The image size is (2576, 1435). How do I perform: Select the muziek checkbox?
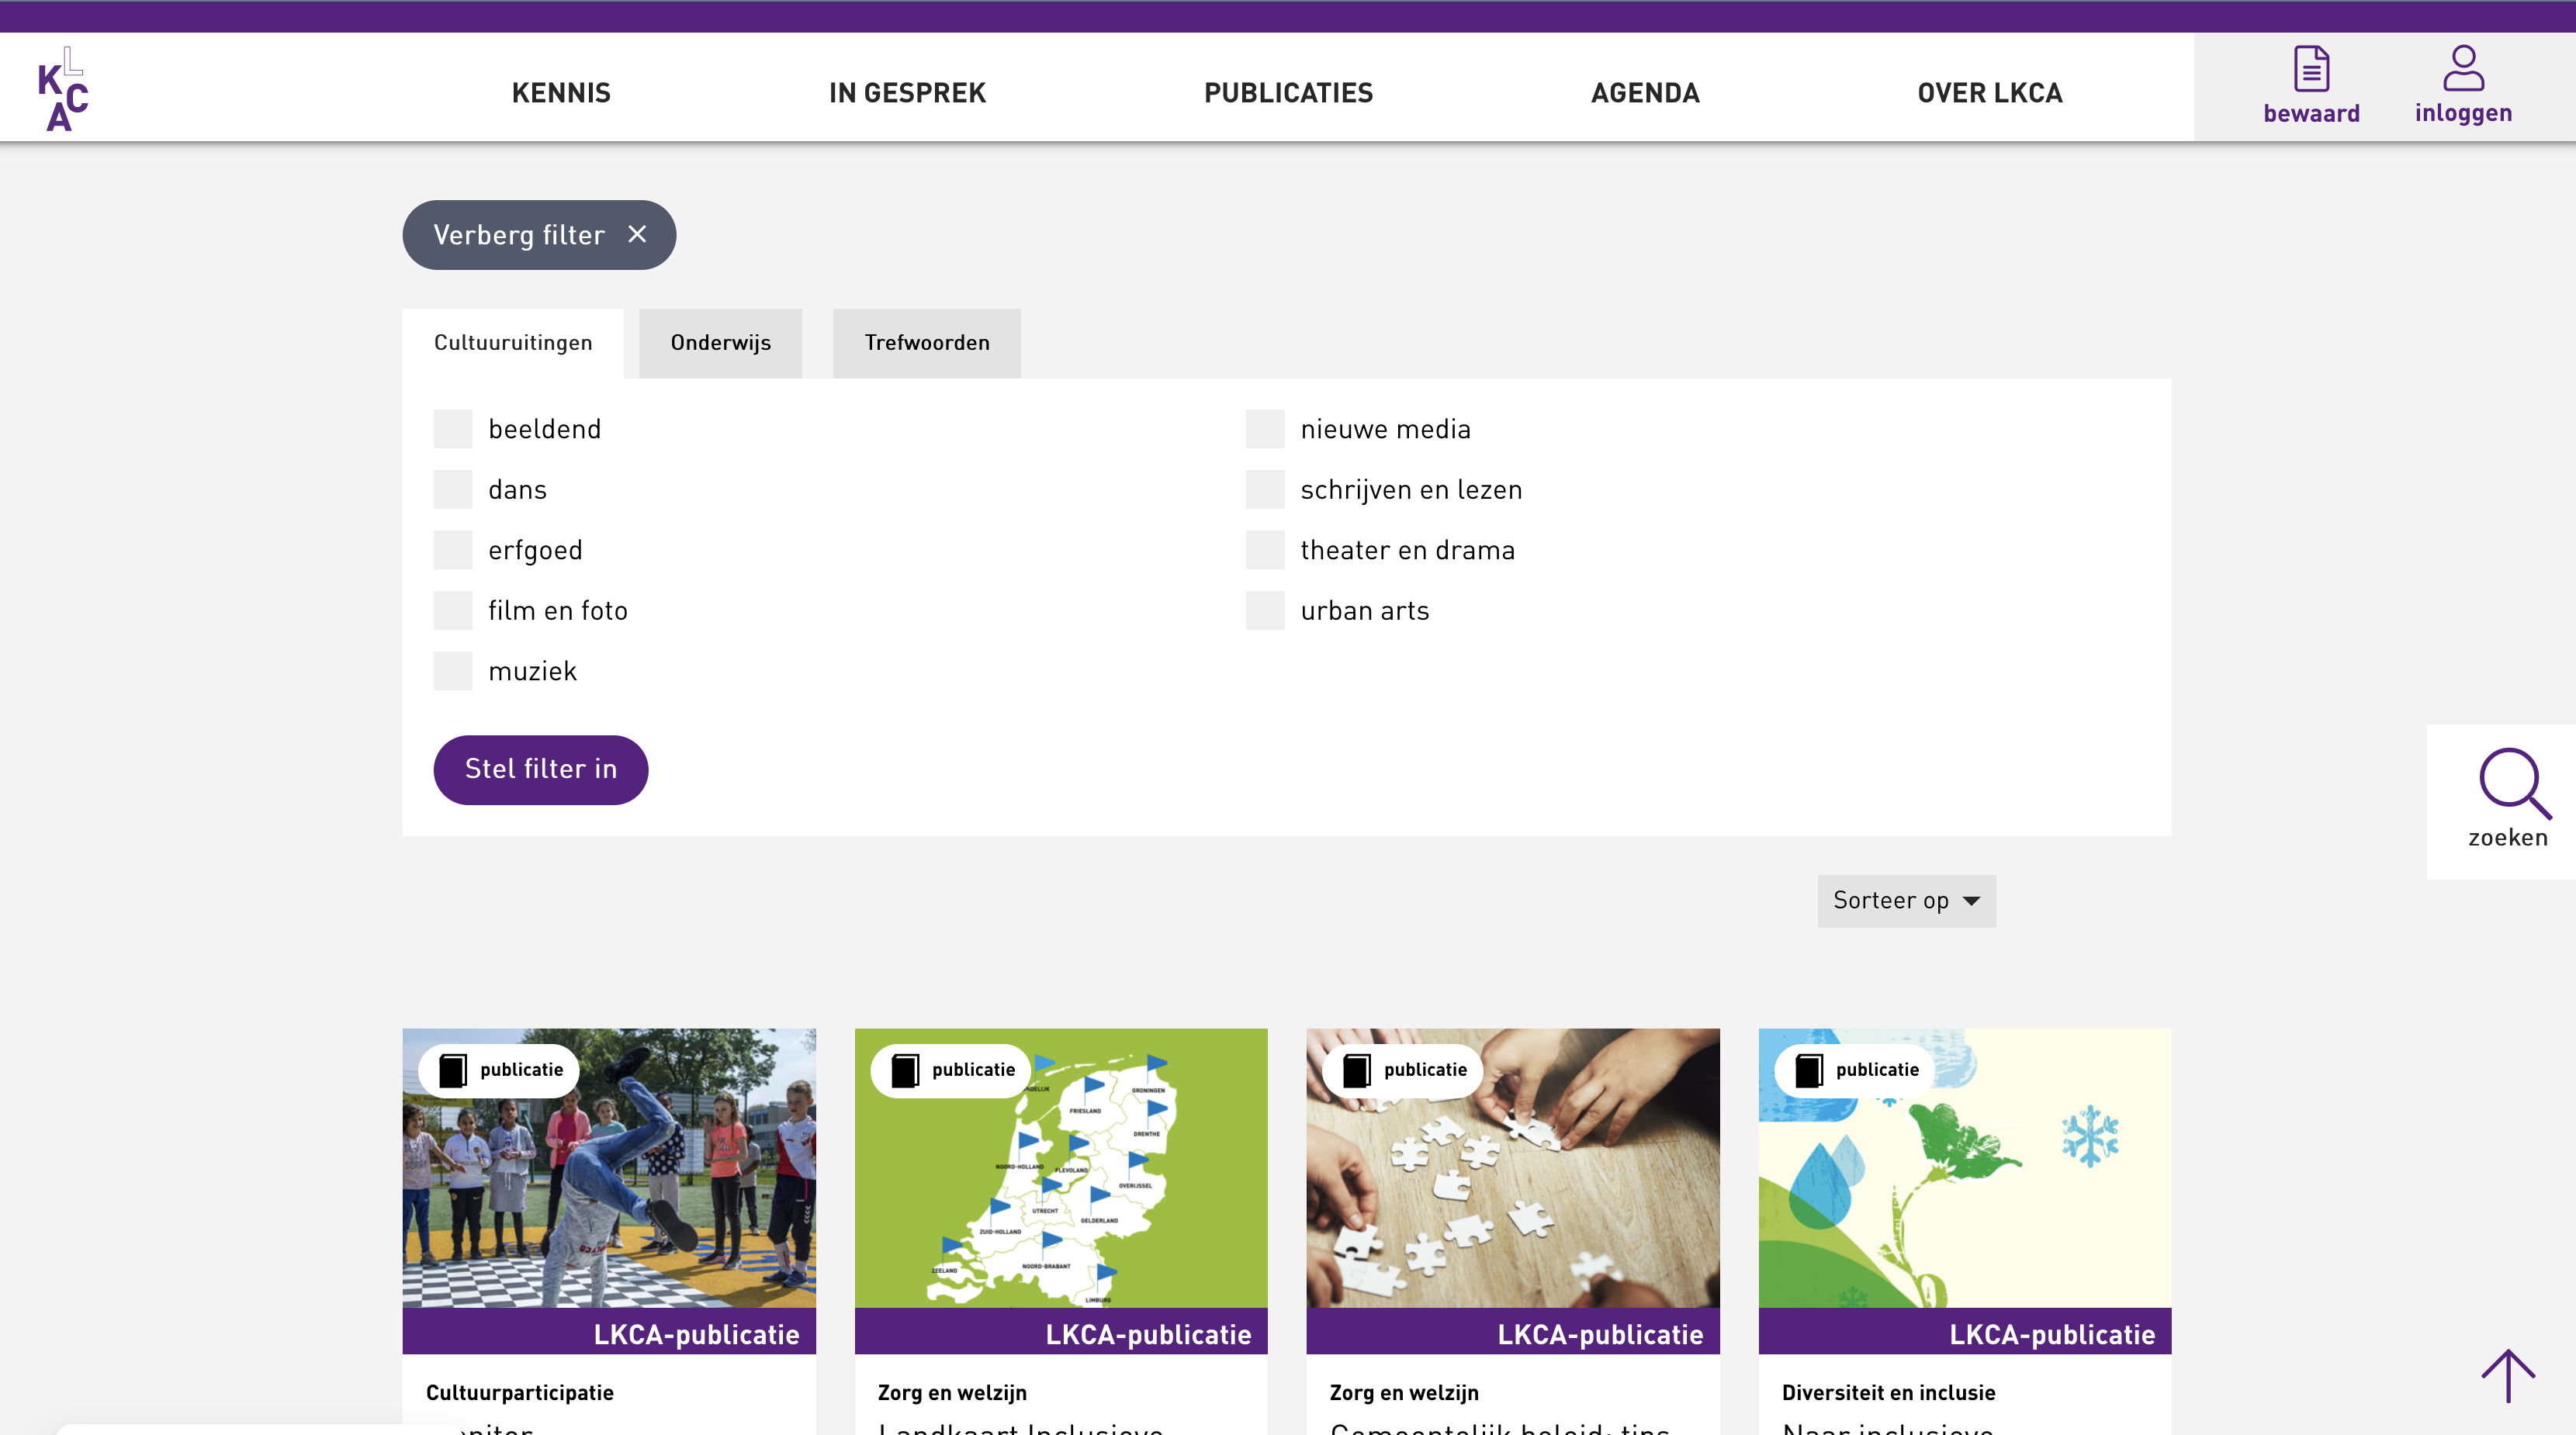453,671
